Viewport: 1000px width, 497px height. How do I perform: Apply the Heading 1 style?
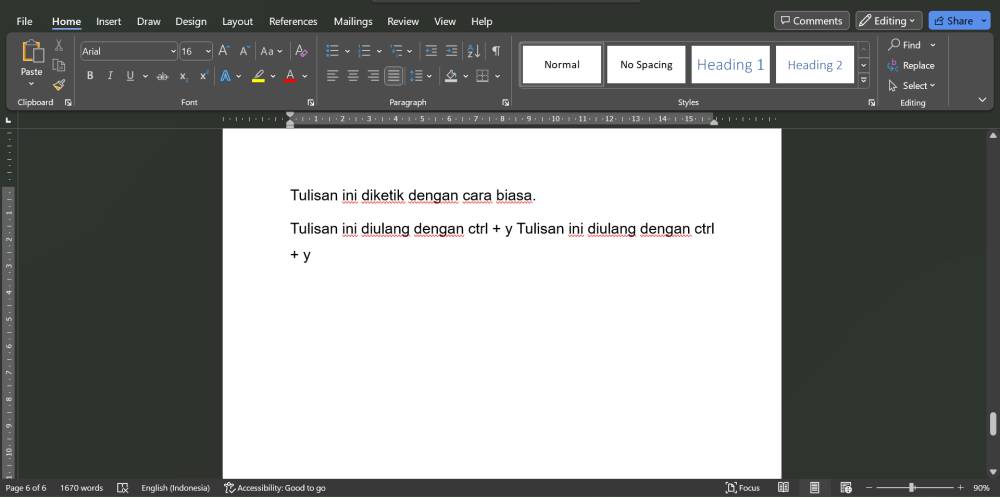(730, 64)
